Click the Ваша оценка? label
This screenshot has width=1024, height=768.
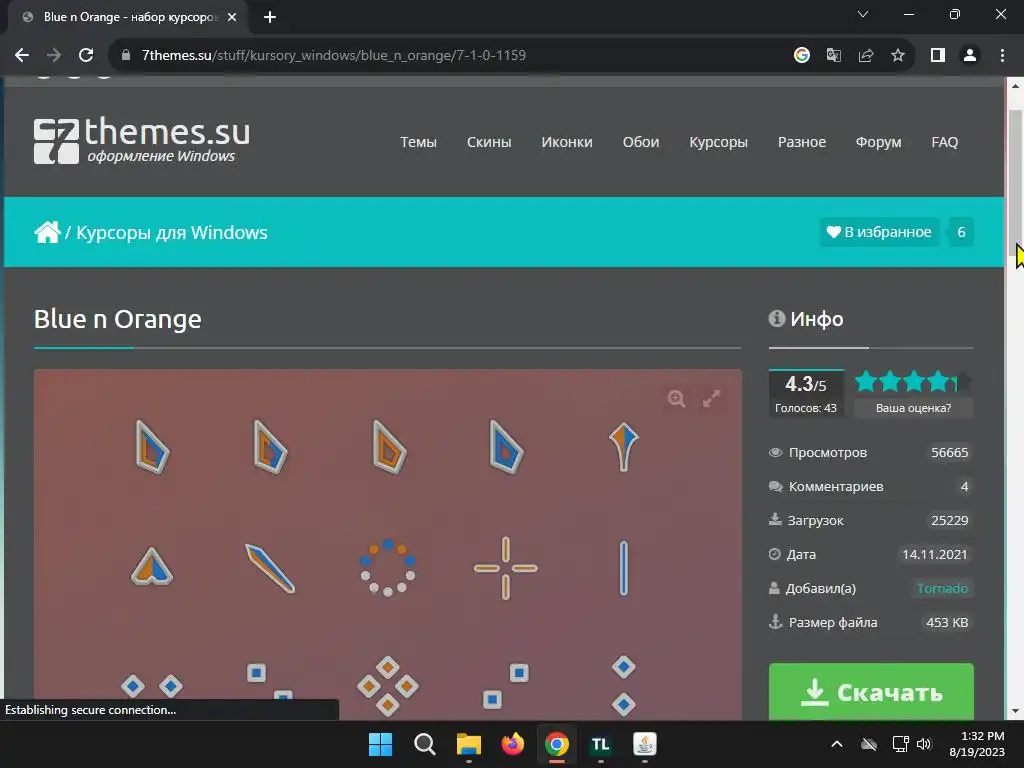pyautogui.click(x=913, y=408)
